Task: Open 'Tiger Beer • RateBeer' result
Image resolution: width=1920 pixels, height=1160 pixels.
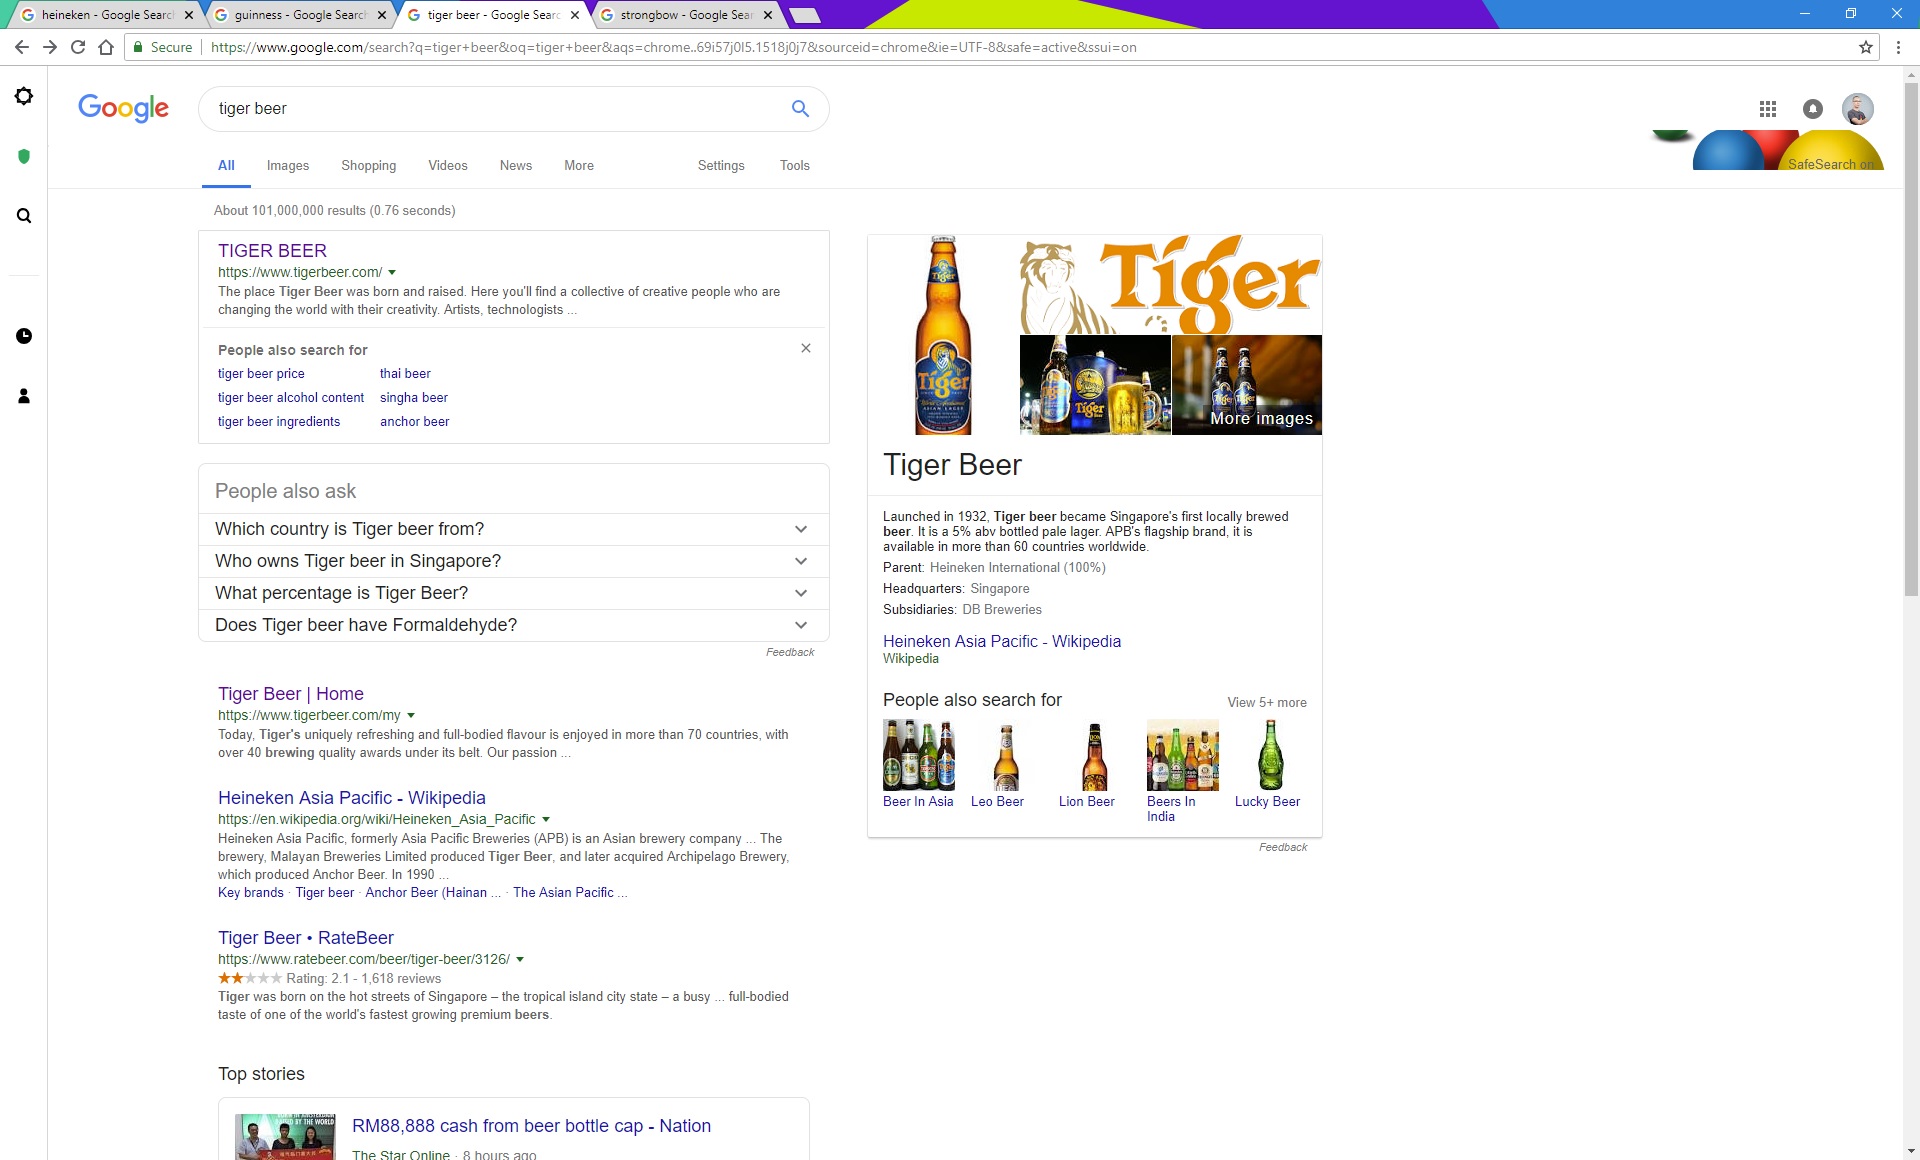Action: tap(306, 938)
